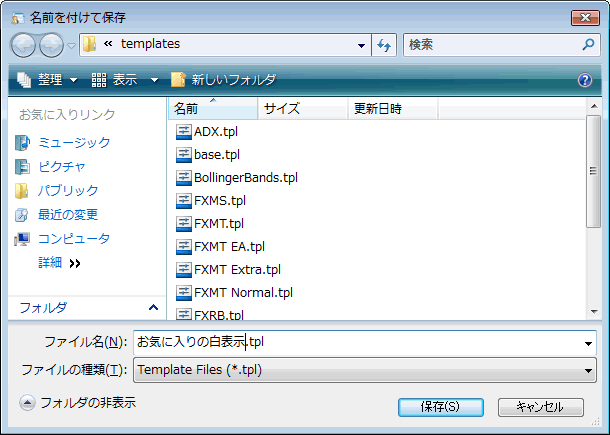Click the computer icon beside コンピュータ
610x435 pixels.
(22, 239)
